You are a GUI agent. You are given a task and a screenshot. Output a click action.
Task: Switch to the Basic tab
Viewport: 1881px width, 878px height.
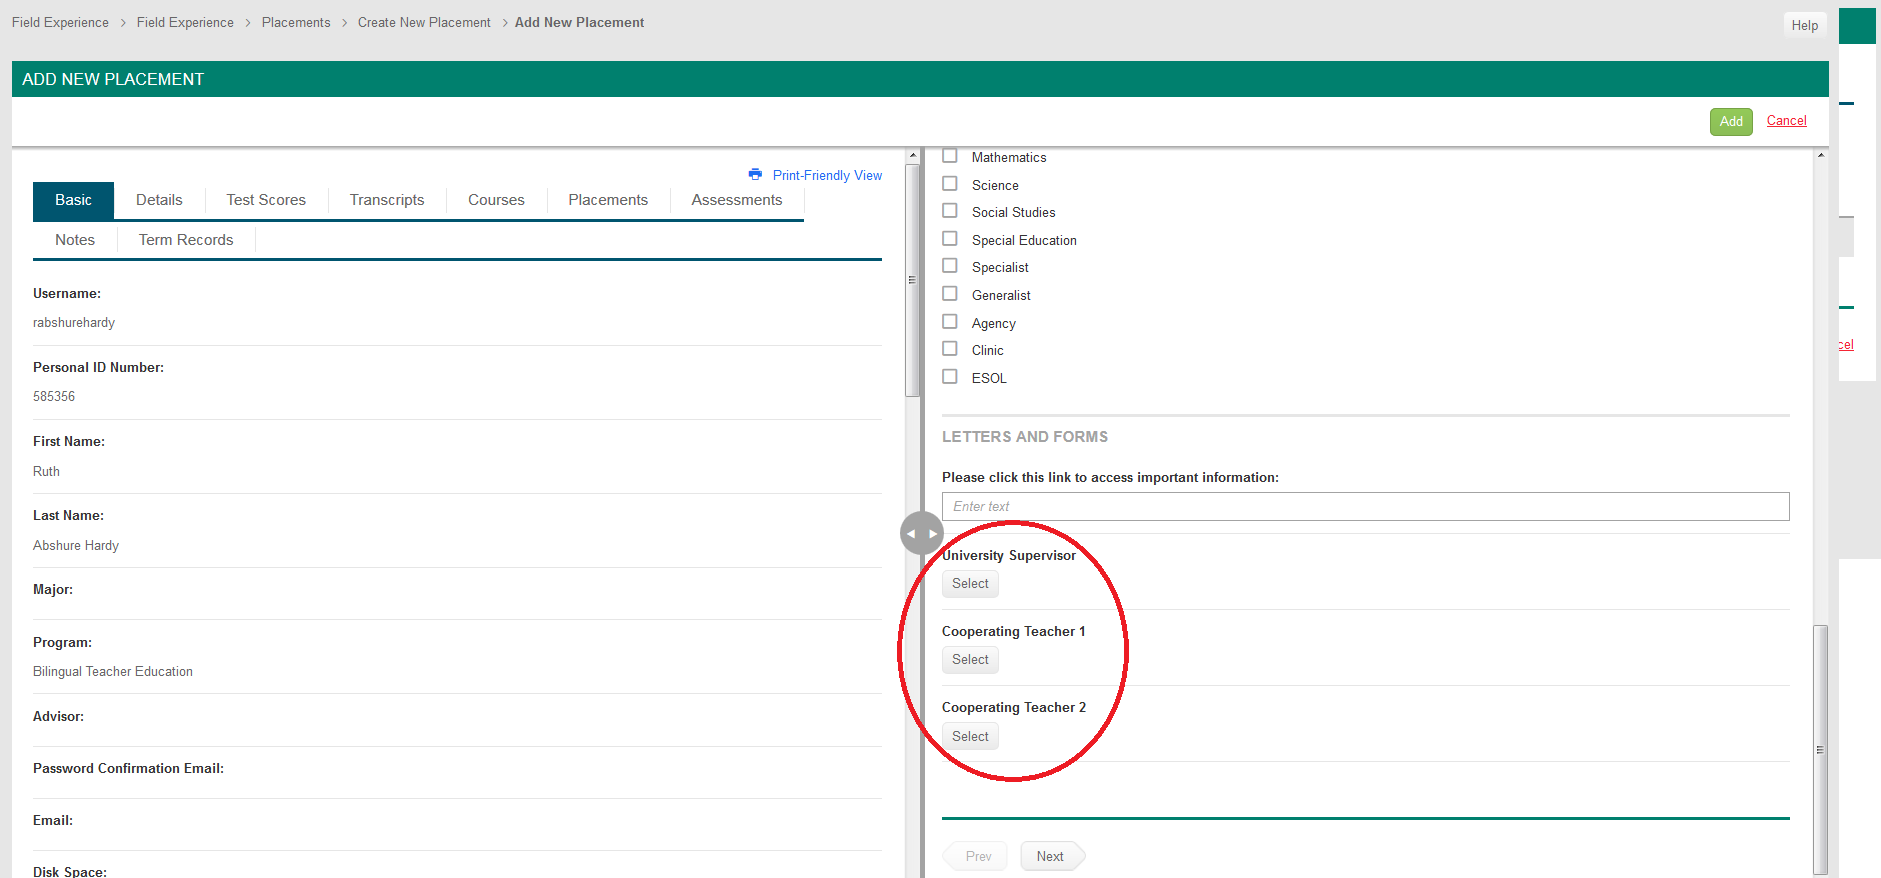click(73, 200)
